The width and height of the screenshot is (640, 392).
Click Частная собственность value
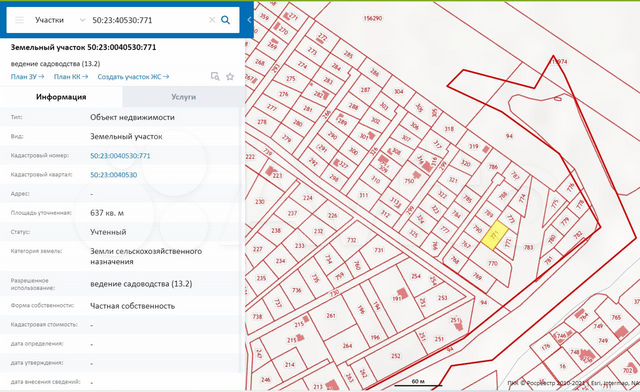(132, 306)
